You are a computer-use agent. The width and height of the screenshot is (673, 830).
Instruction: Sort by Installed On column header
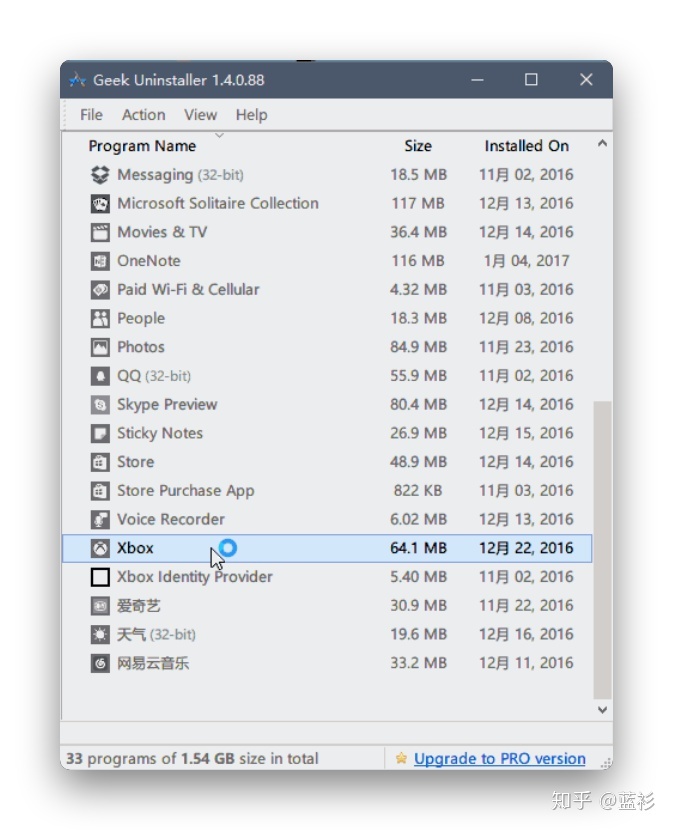526,146
